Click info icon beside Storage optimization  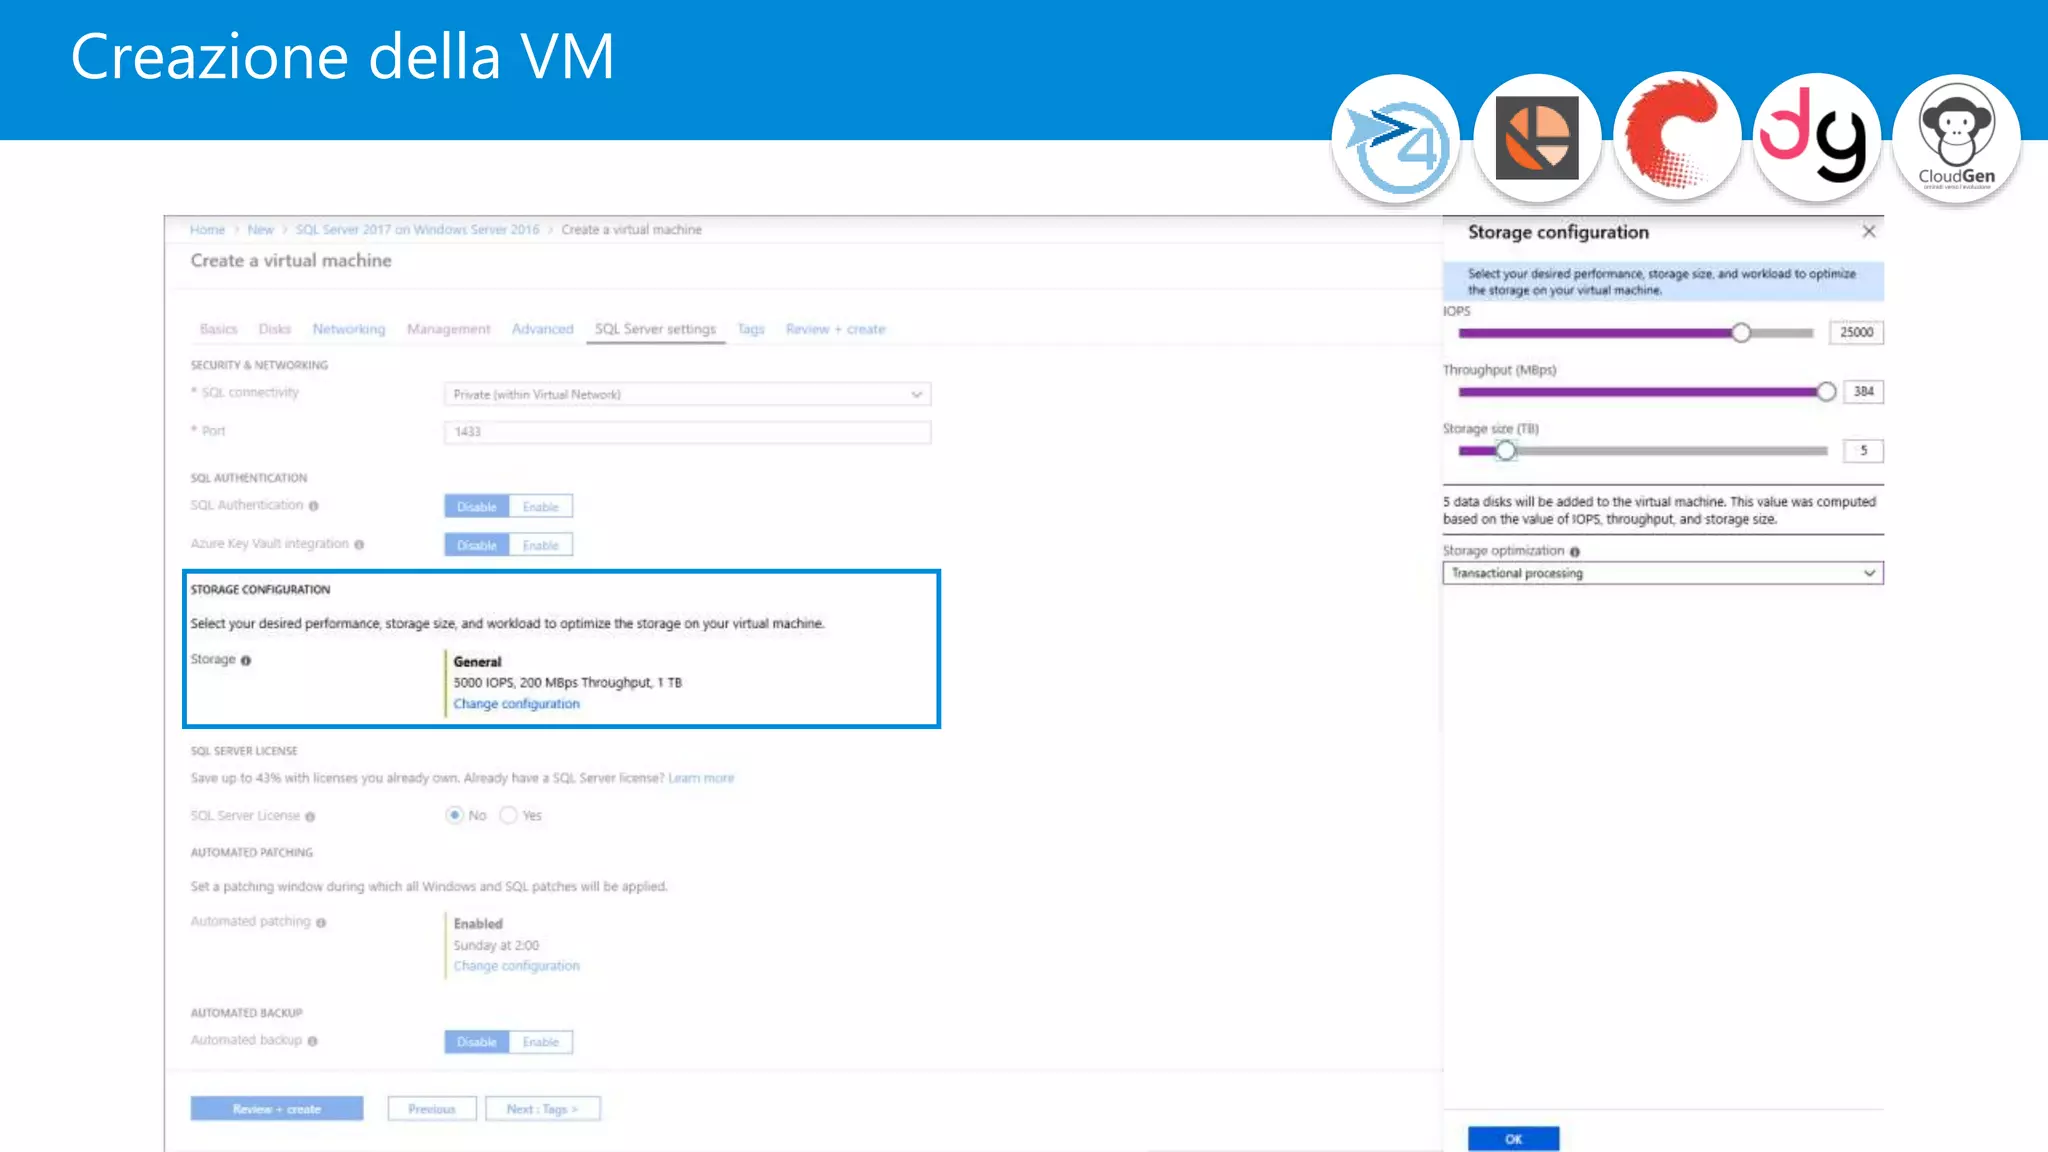(x=1575, y=552)
